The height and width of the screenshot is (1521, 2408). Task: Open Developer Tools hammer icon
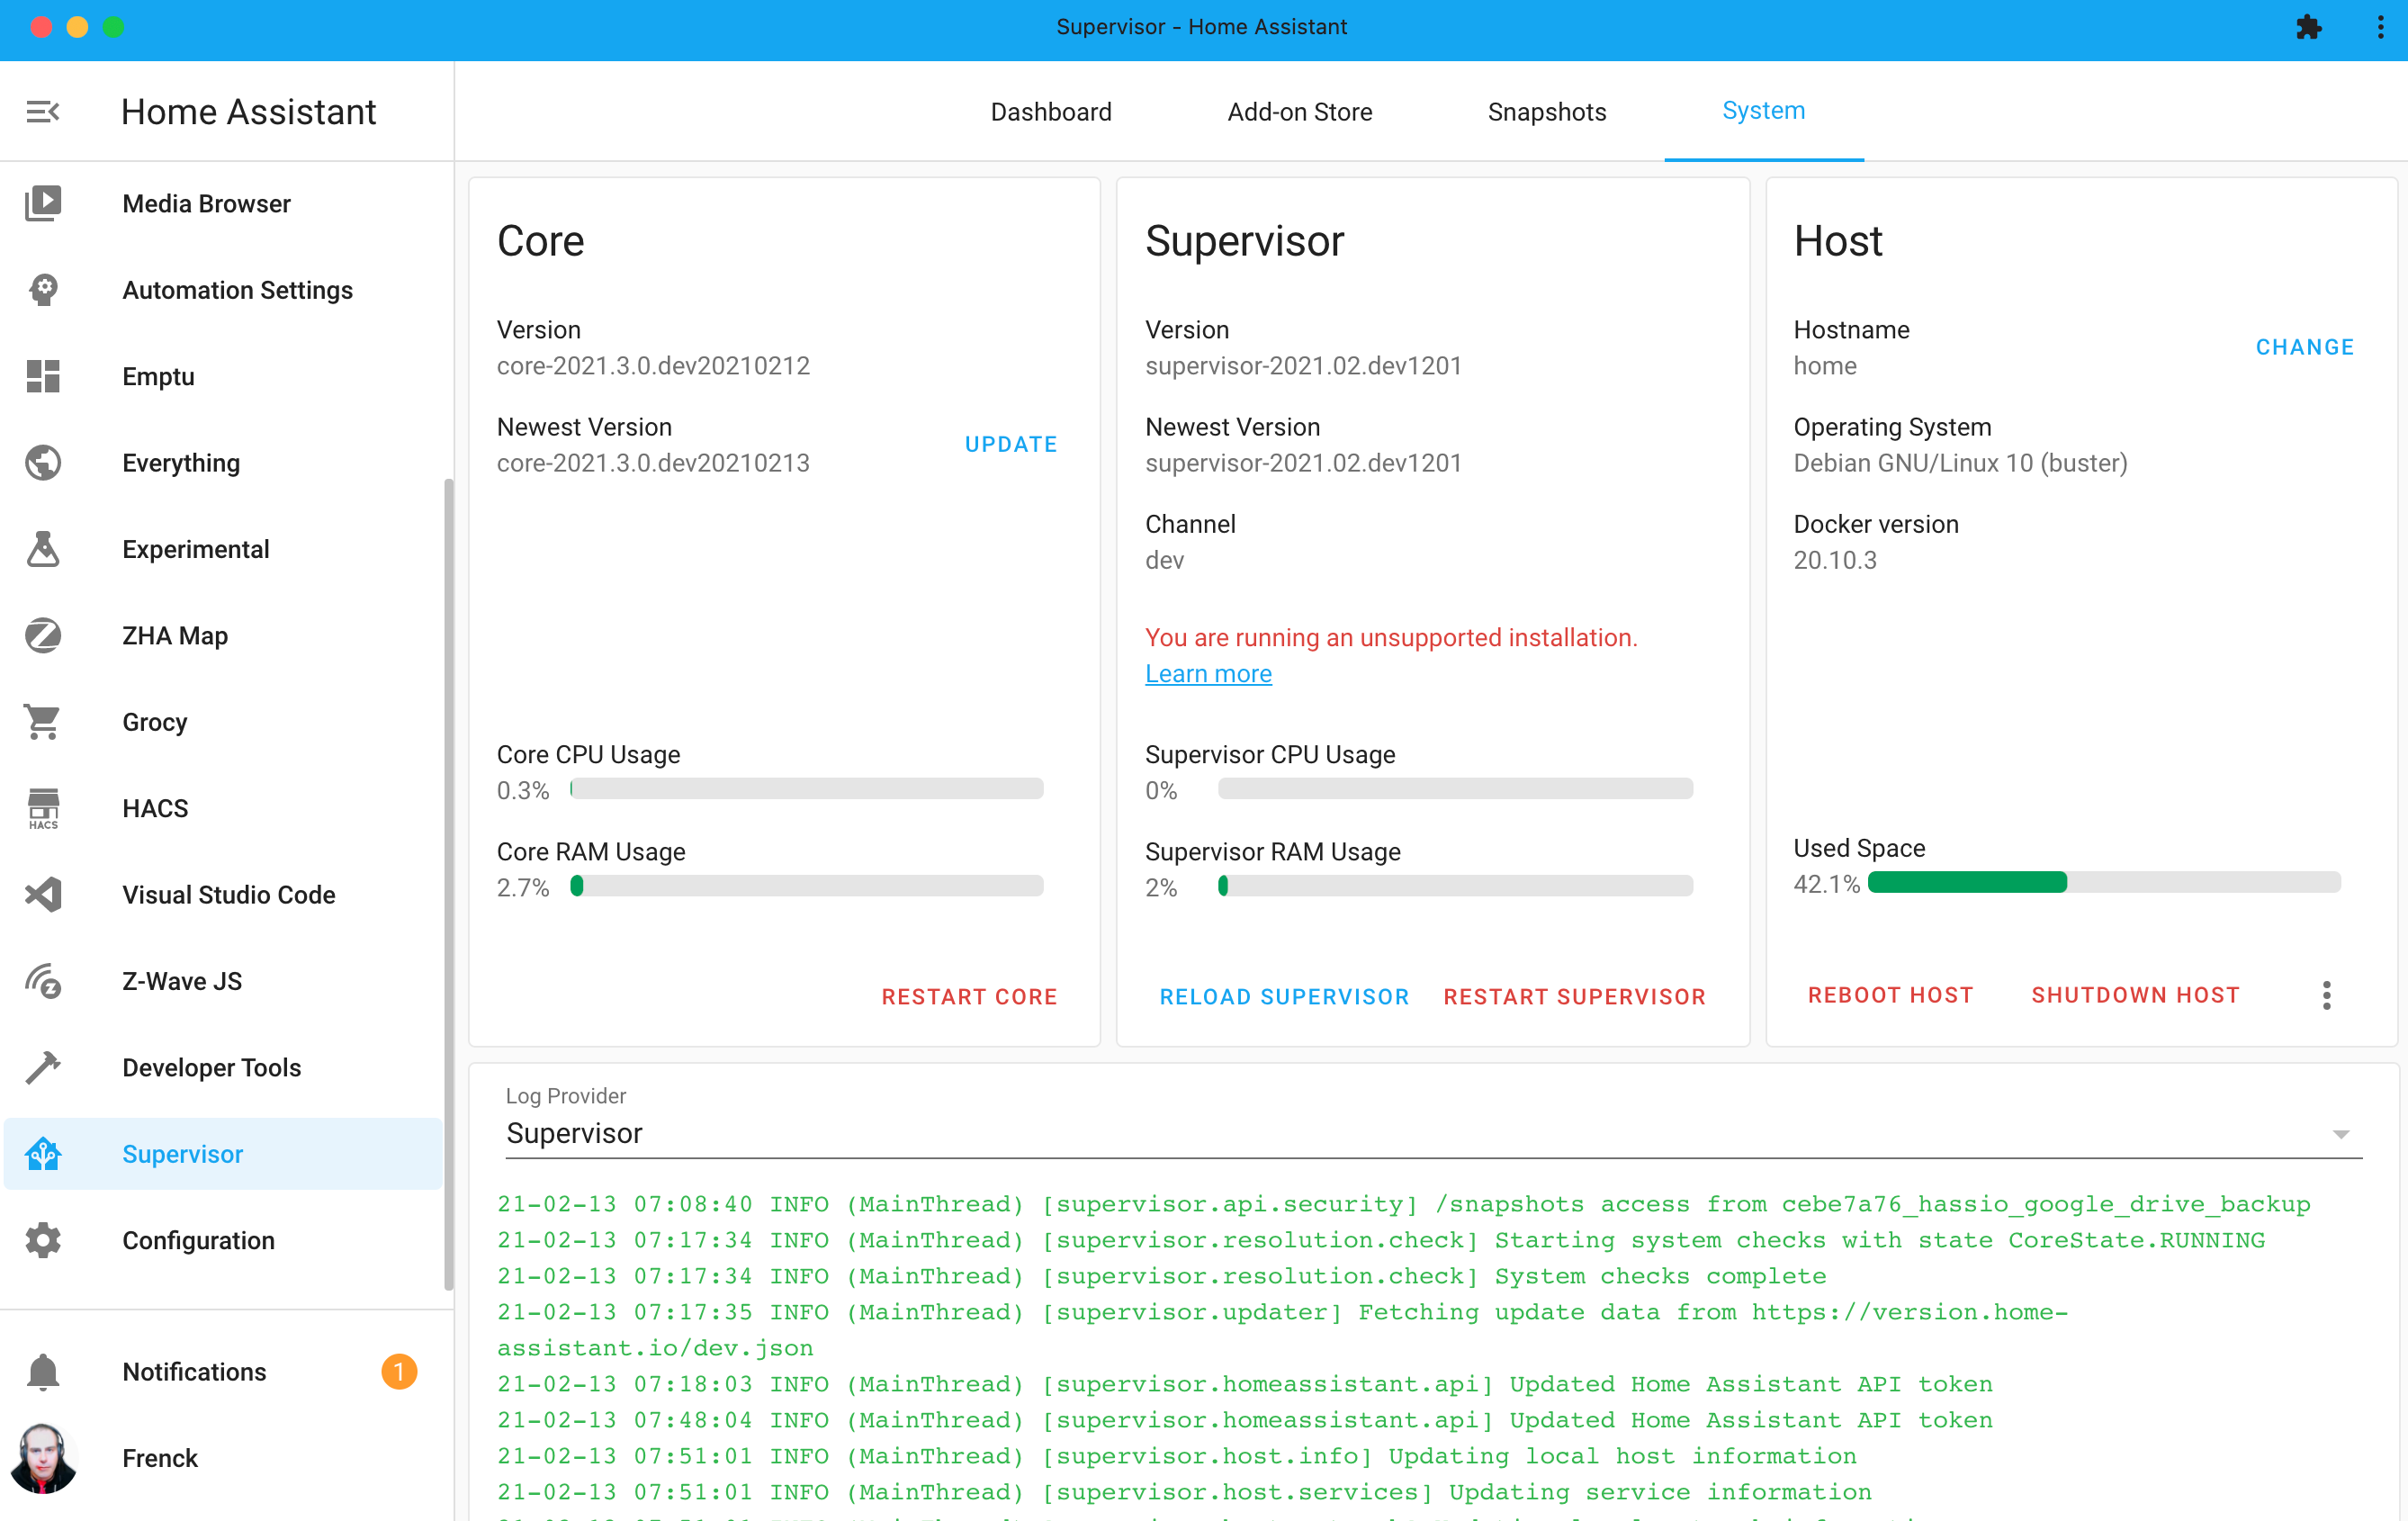[x=43, y=1067]
